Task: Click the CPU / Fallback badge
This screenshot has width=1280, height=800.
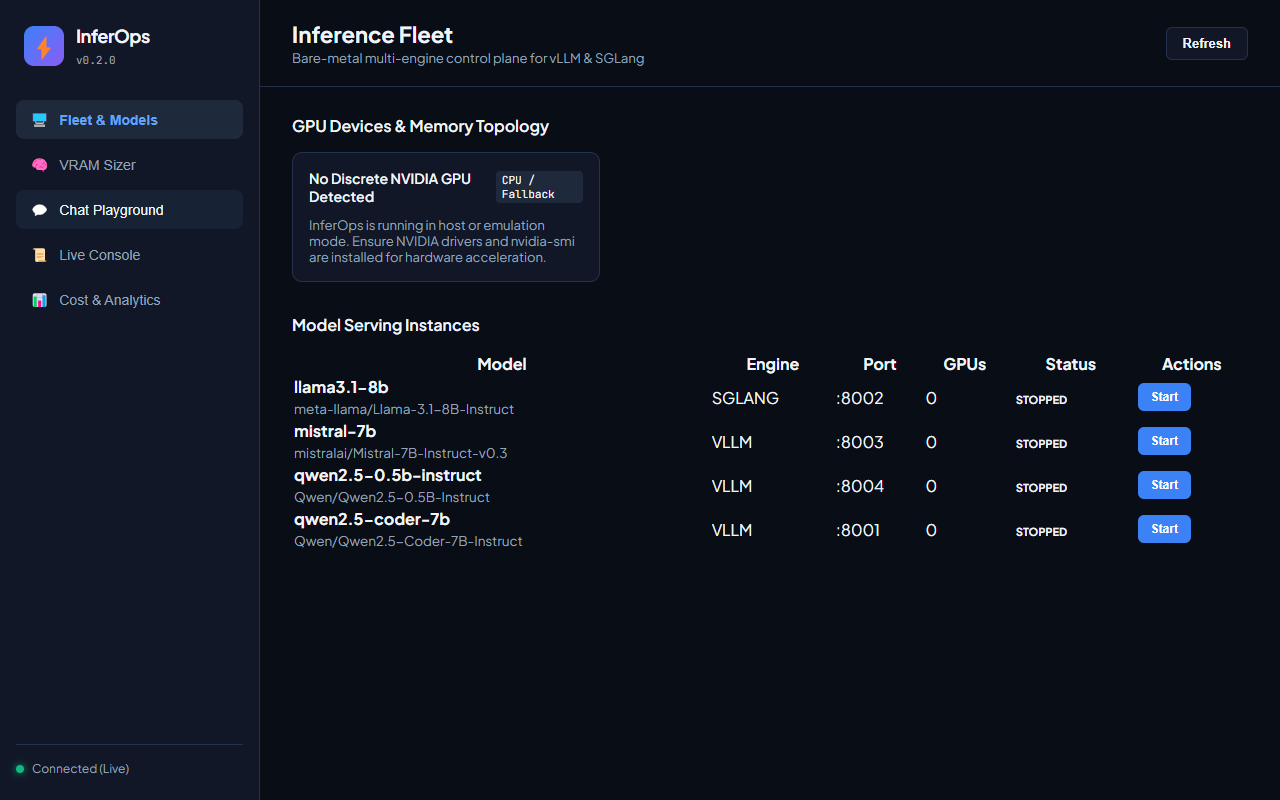Action: tap(539, 187)
